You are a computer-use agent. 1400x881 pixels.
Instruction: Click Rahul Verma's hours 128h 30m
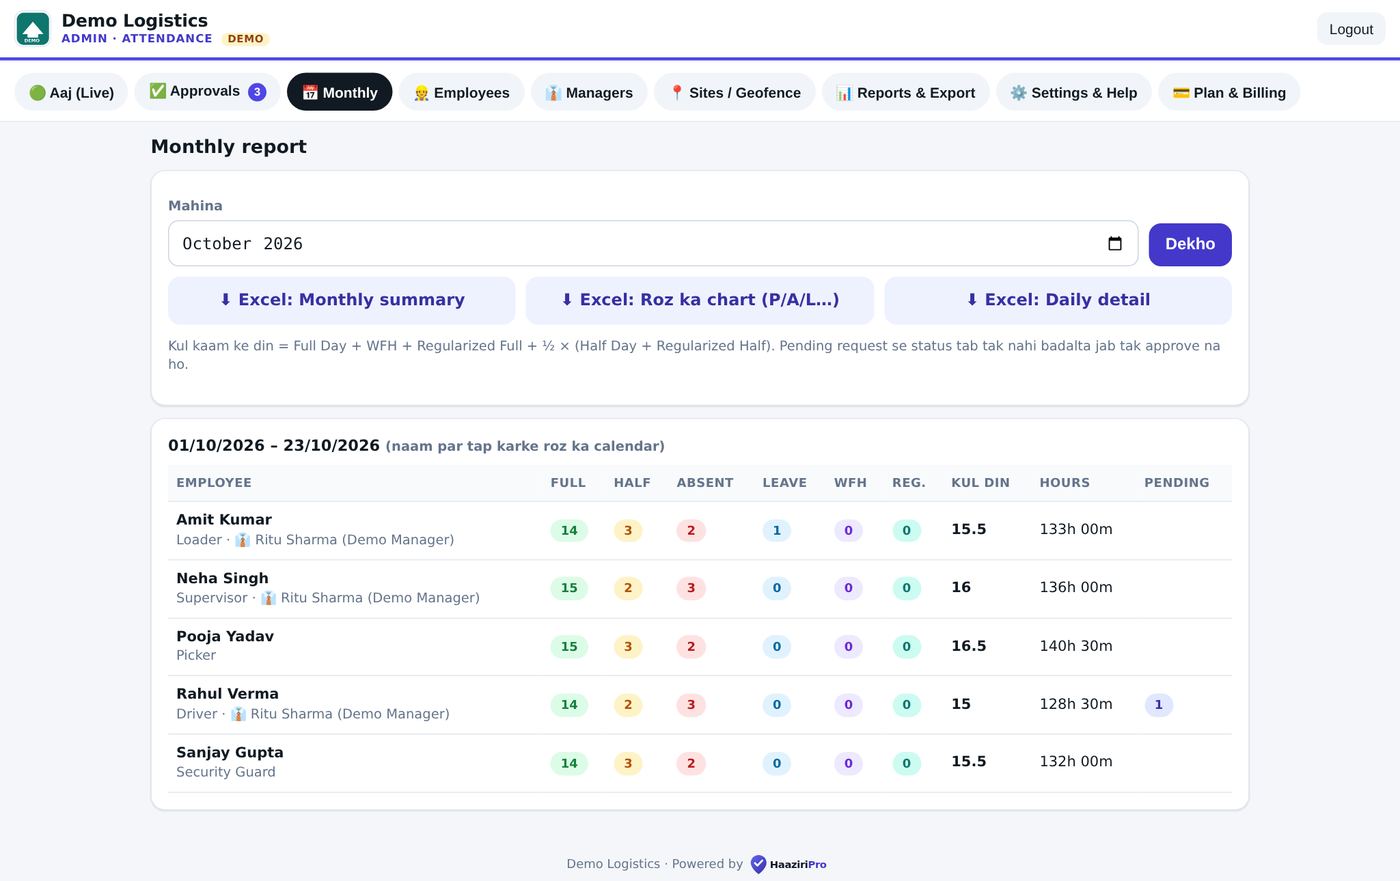(x=1076, y=704)
